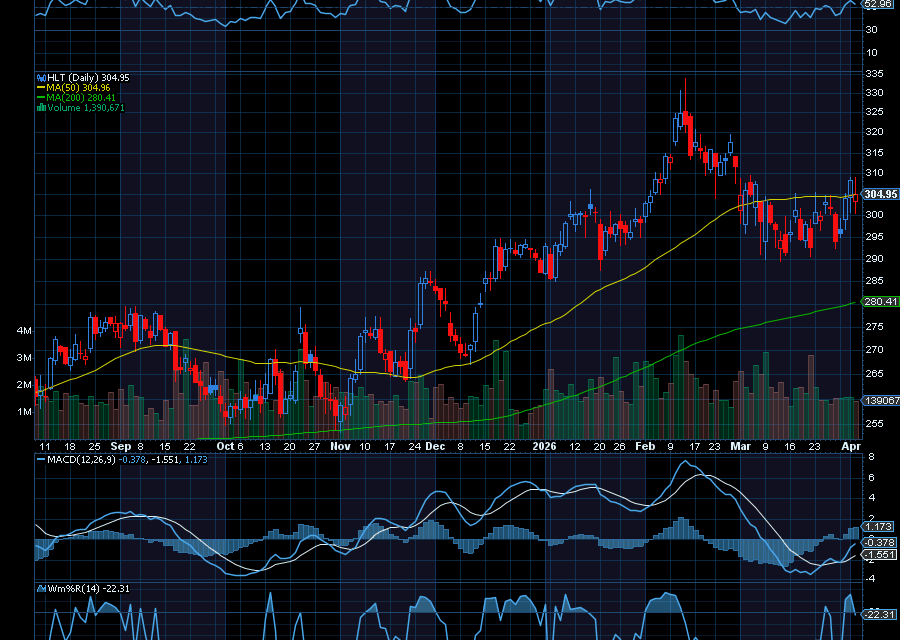The image size is (900, 640).
Task: Click the MA(200) 280.41 legend text
Action: 80,97
